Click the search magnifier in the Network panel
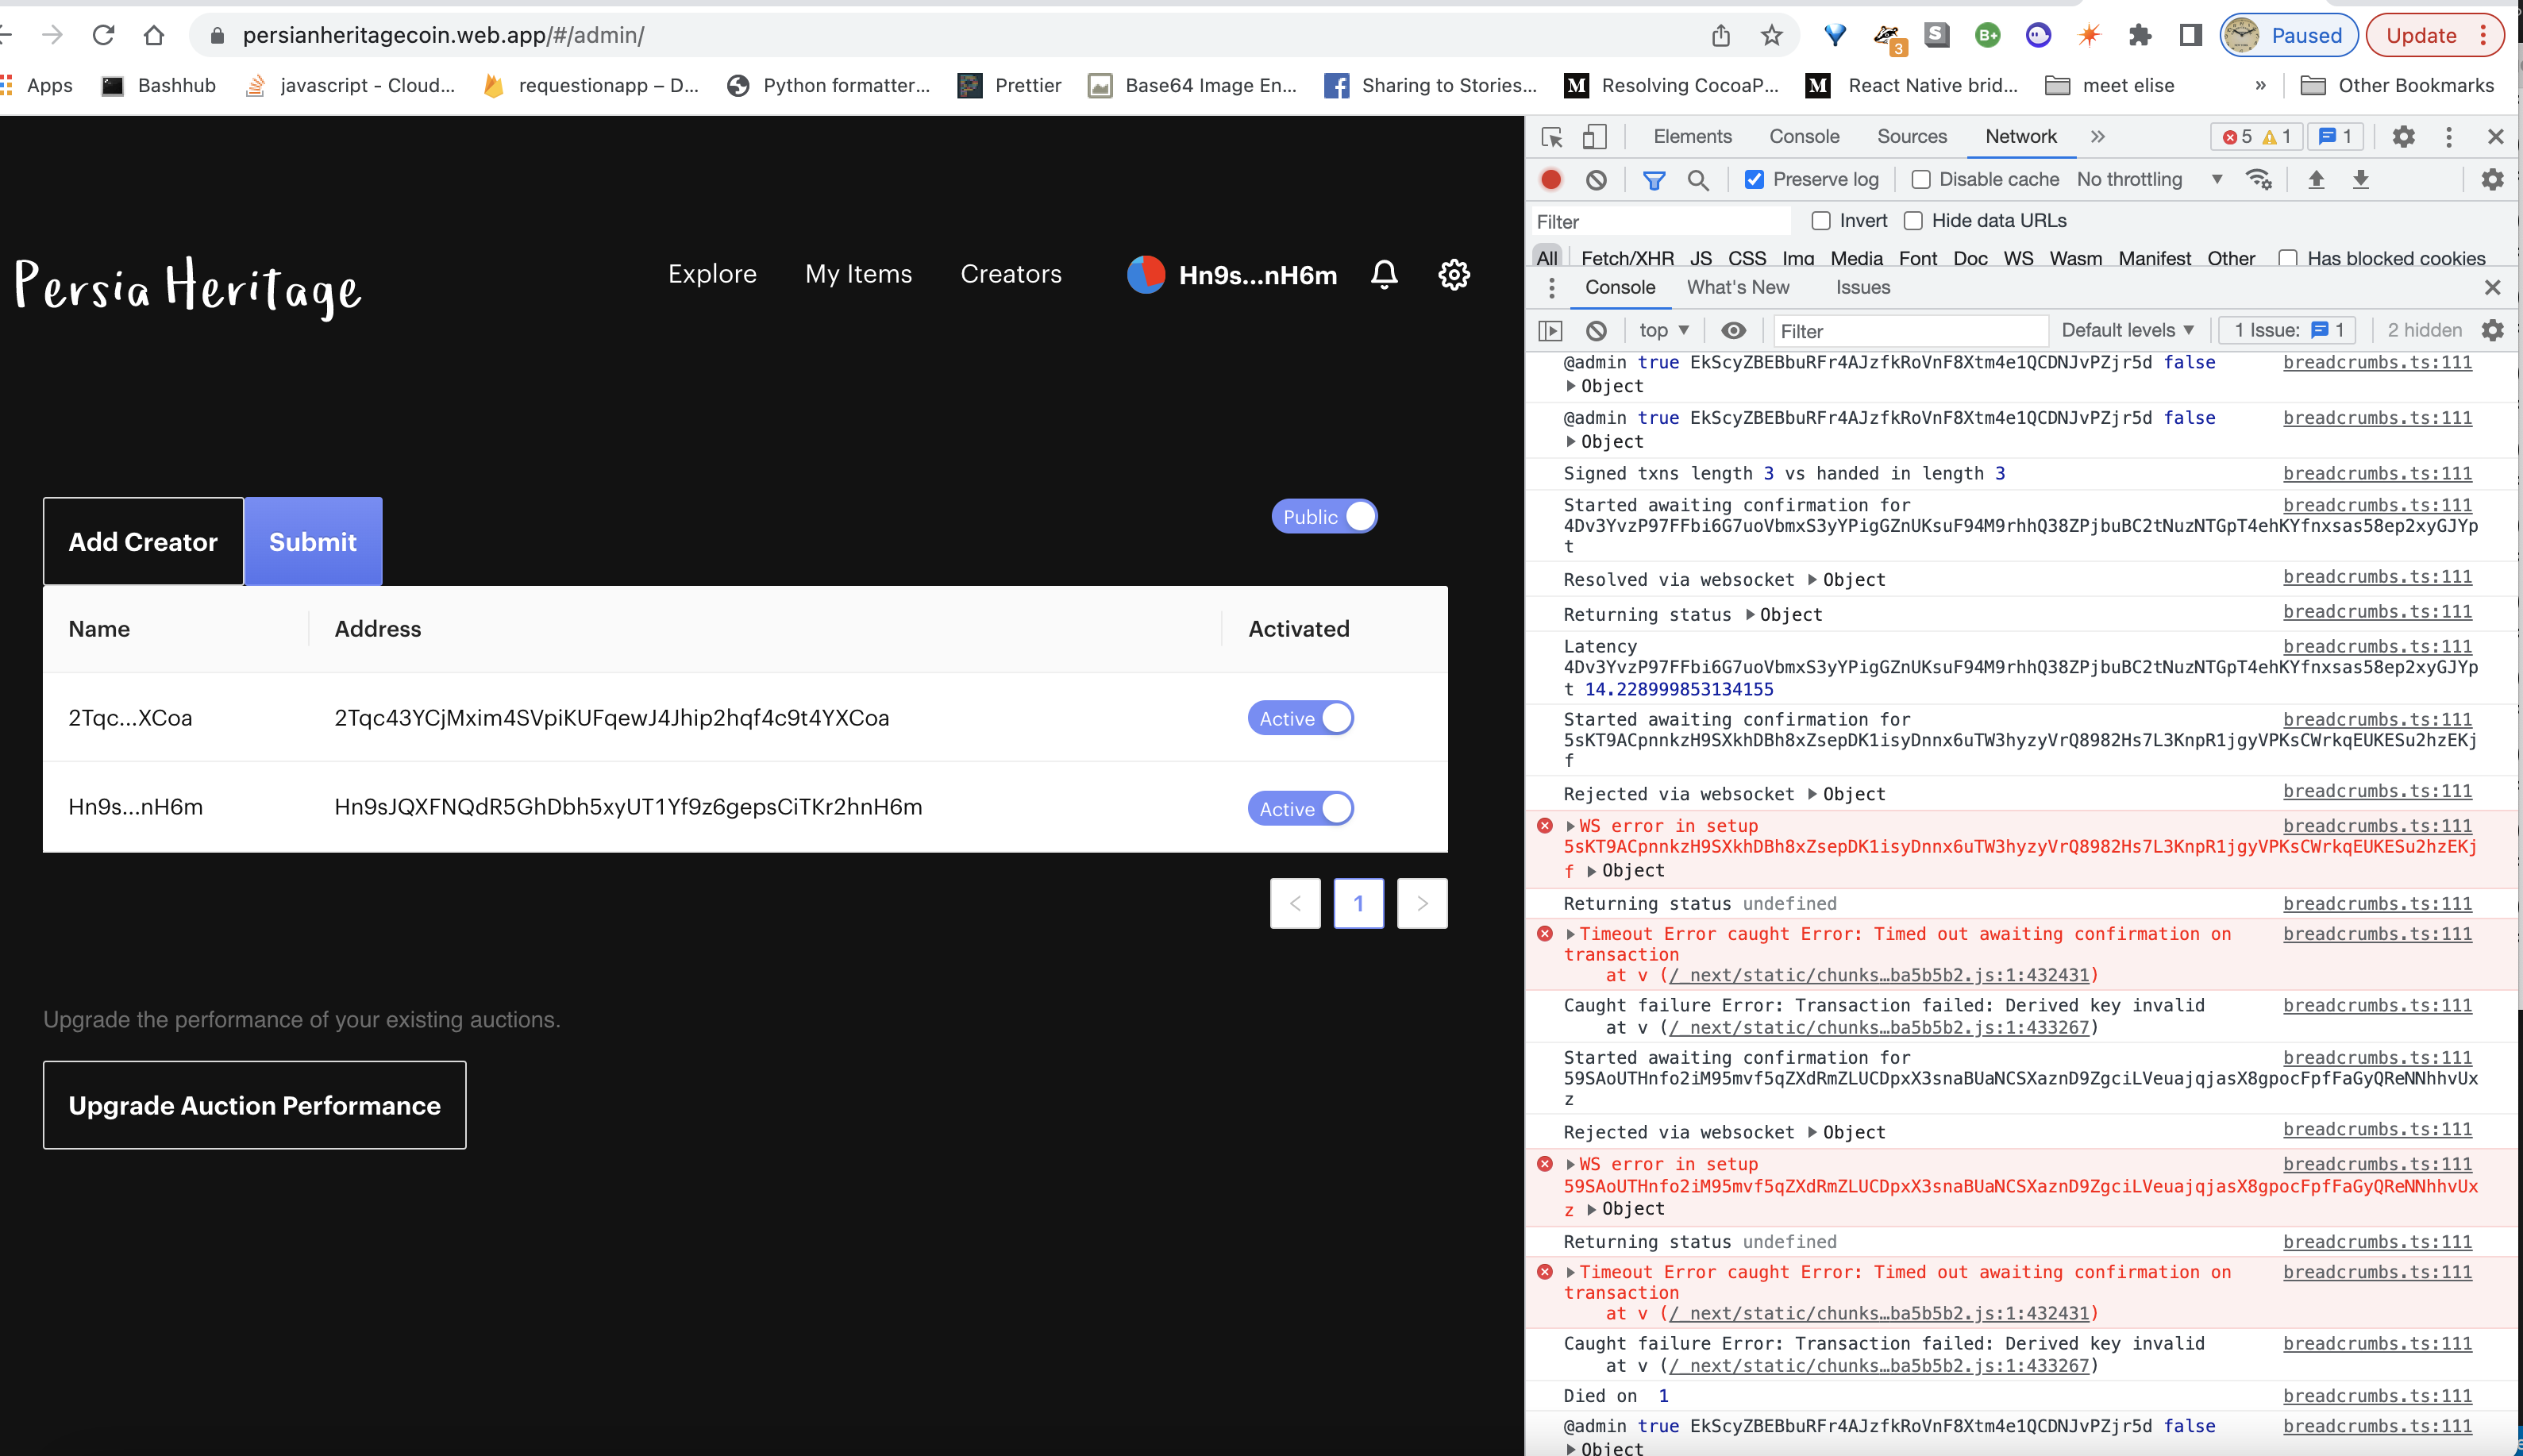The image size is (2523, 1456). (1698, 180)
